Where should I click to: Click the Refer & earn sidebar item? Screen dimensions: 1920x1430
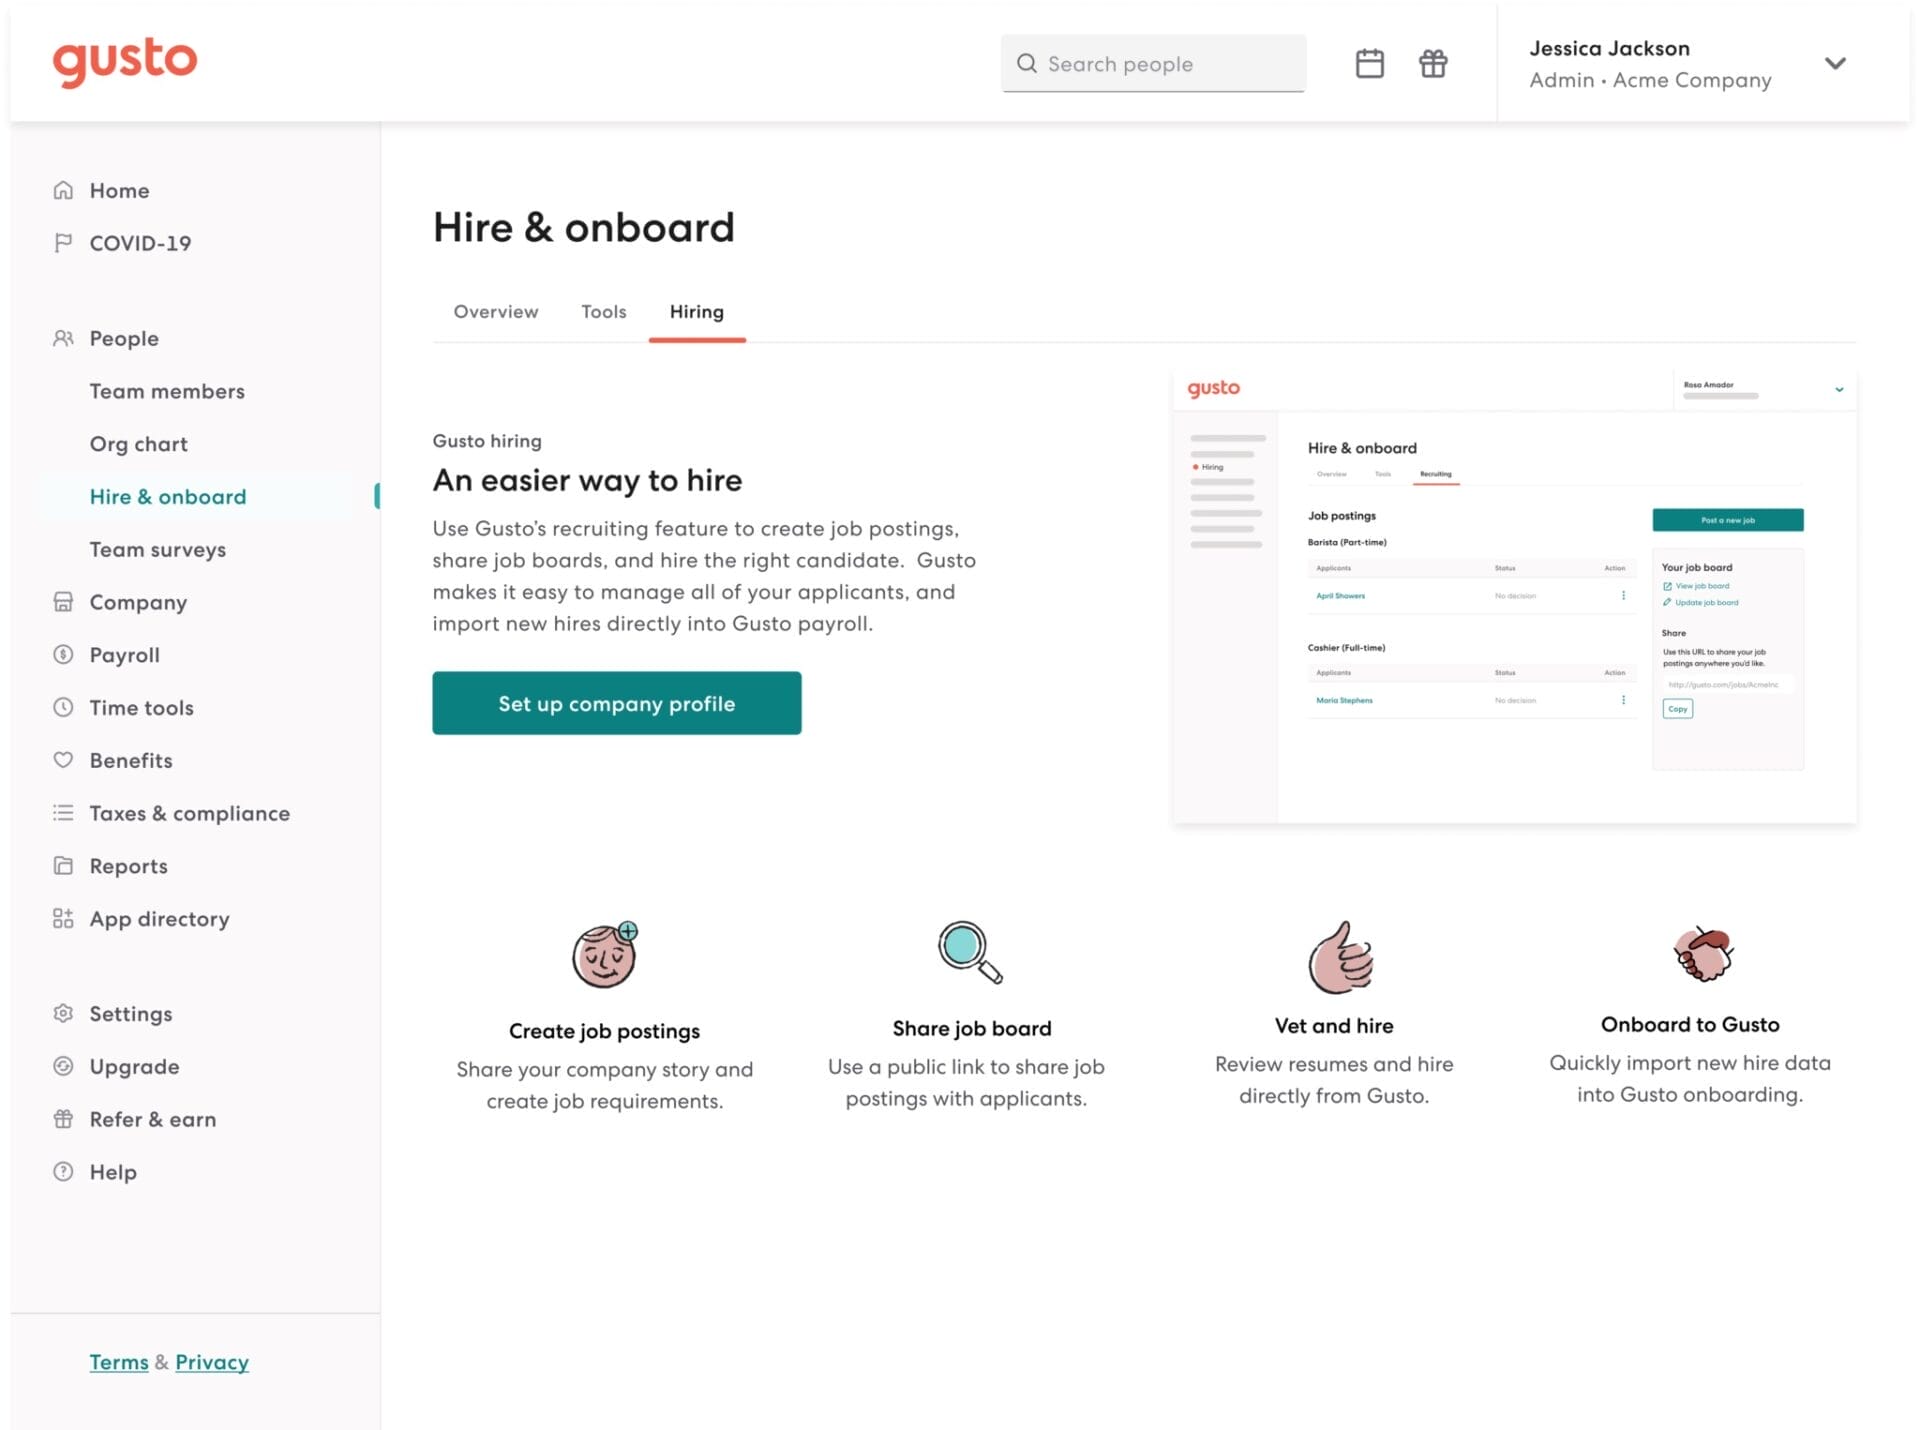coord(153,1118)
